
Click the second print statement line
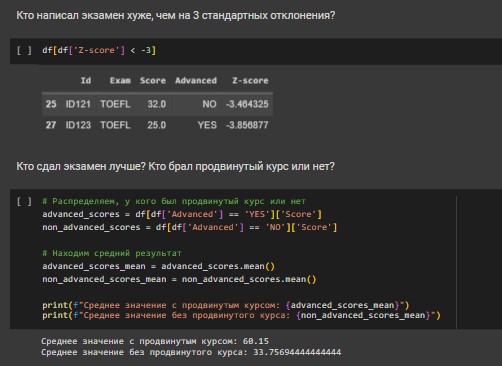241,315
